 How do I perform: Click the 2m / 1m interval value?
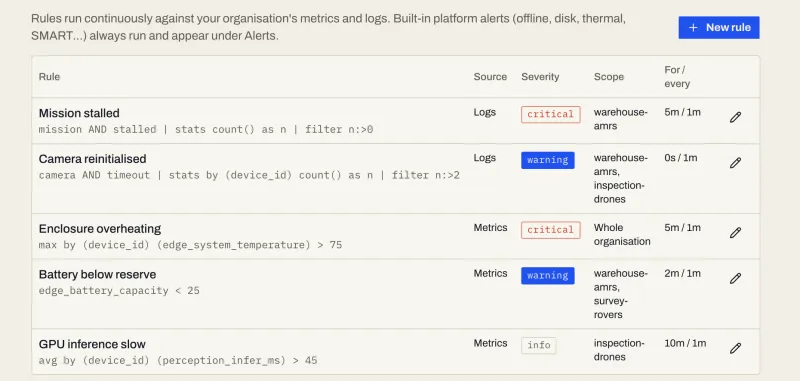pyautogui.click(x=682, y=273)
